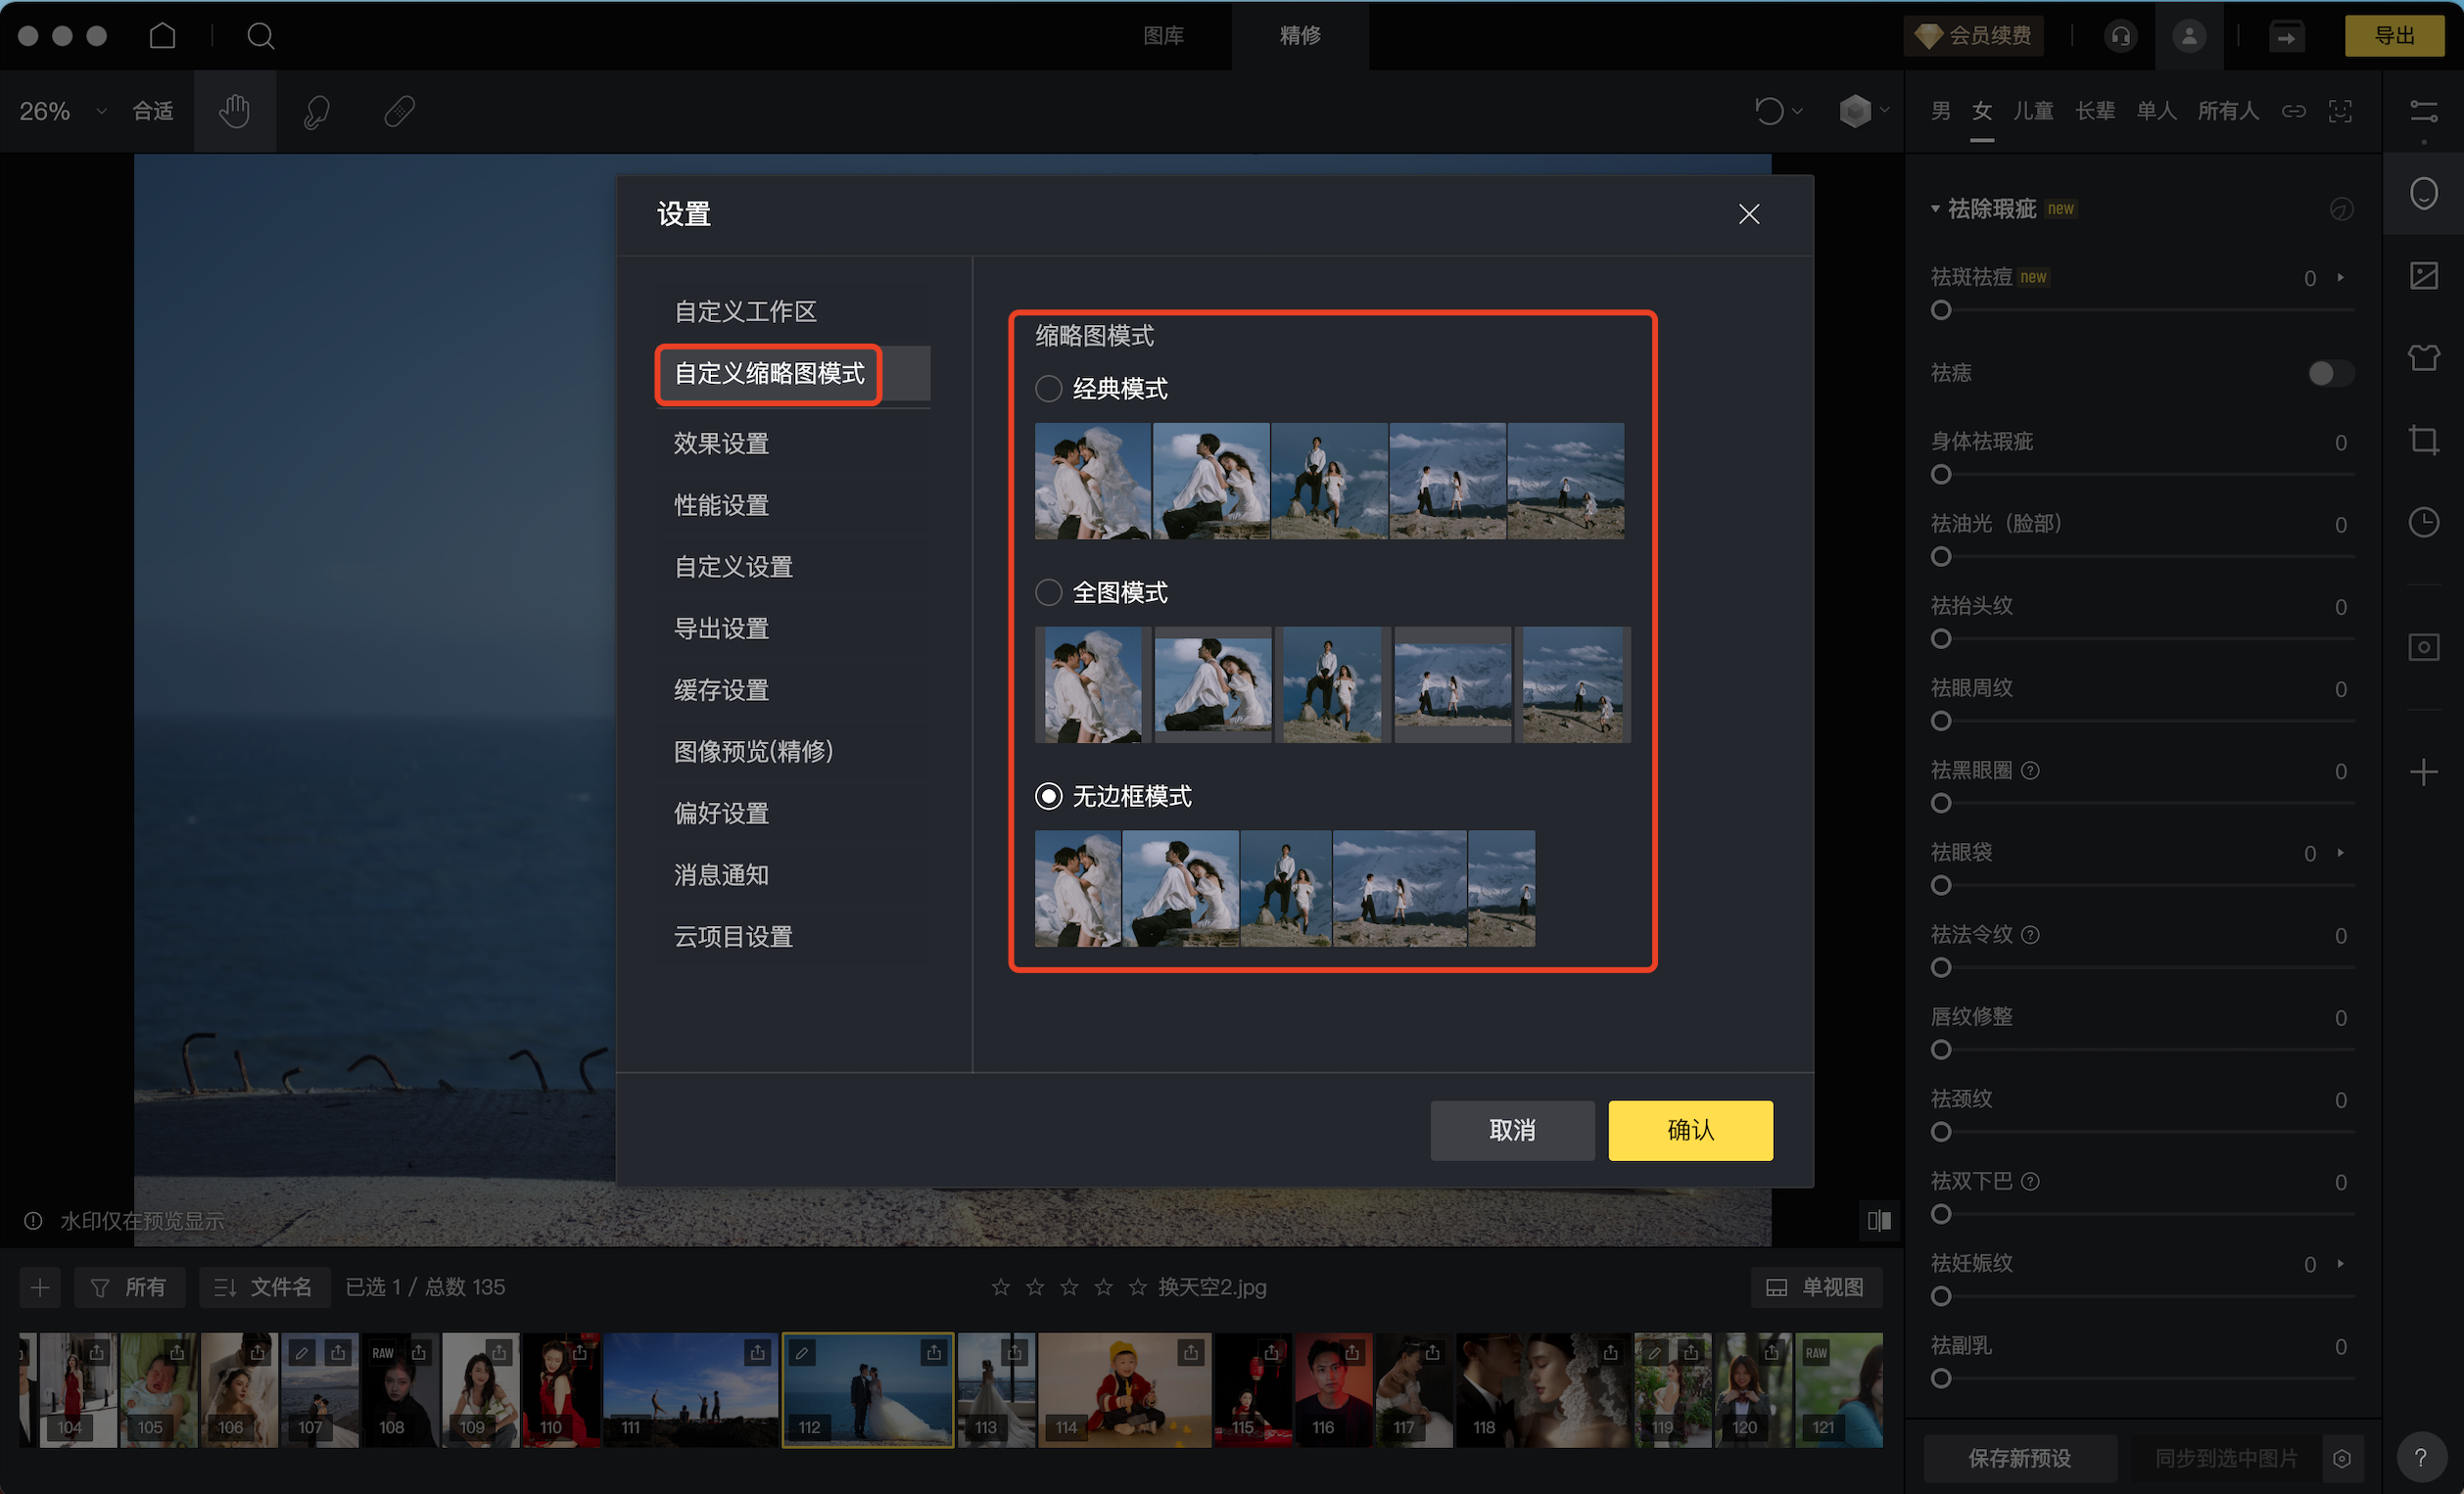Viewport: 2464px width, 1494px height.
Task: Switch to the 图库 tab
Action: [x=1163, y=36]
